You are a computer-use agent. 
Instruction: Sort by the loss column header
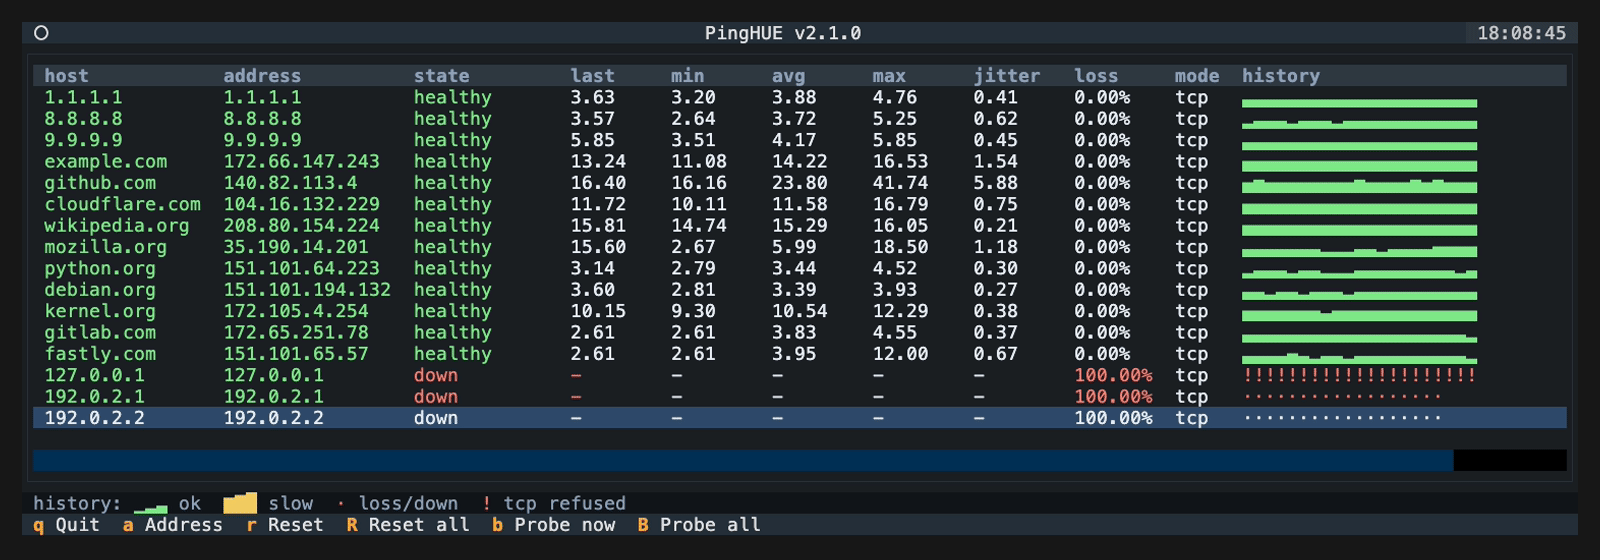(x=1096, y=76)
